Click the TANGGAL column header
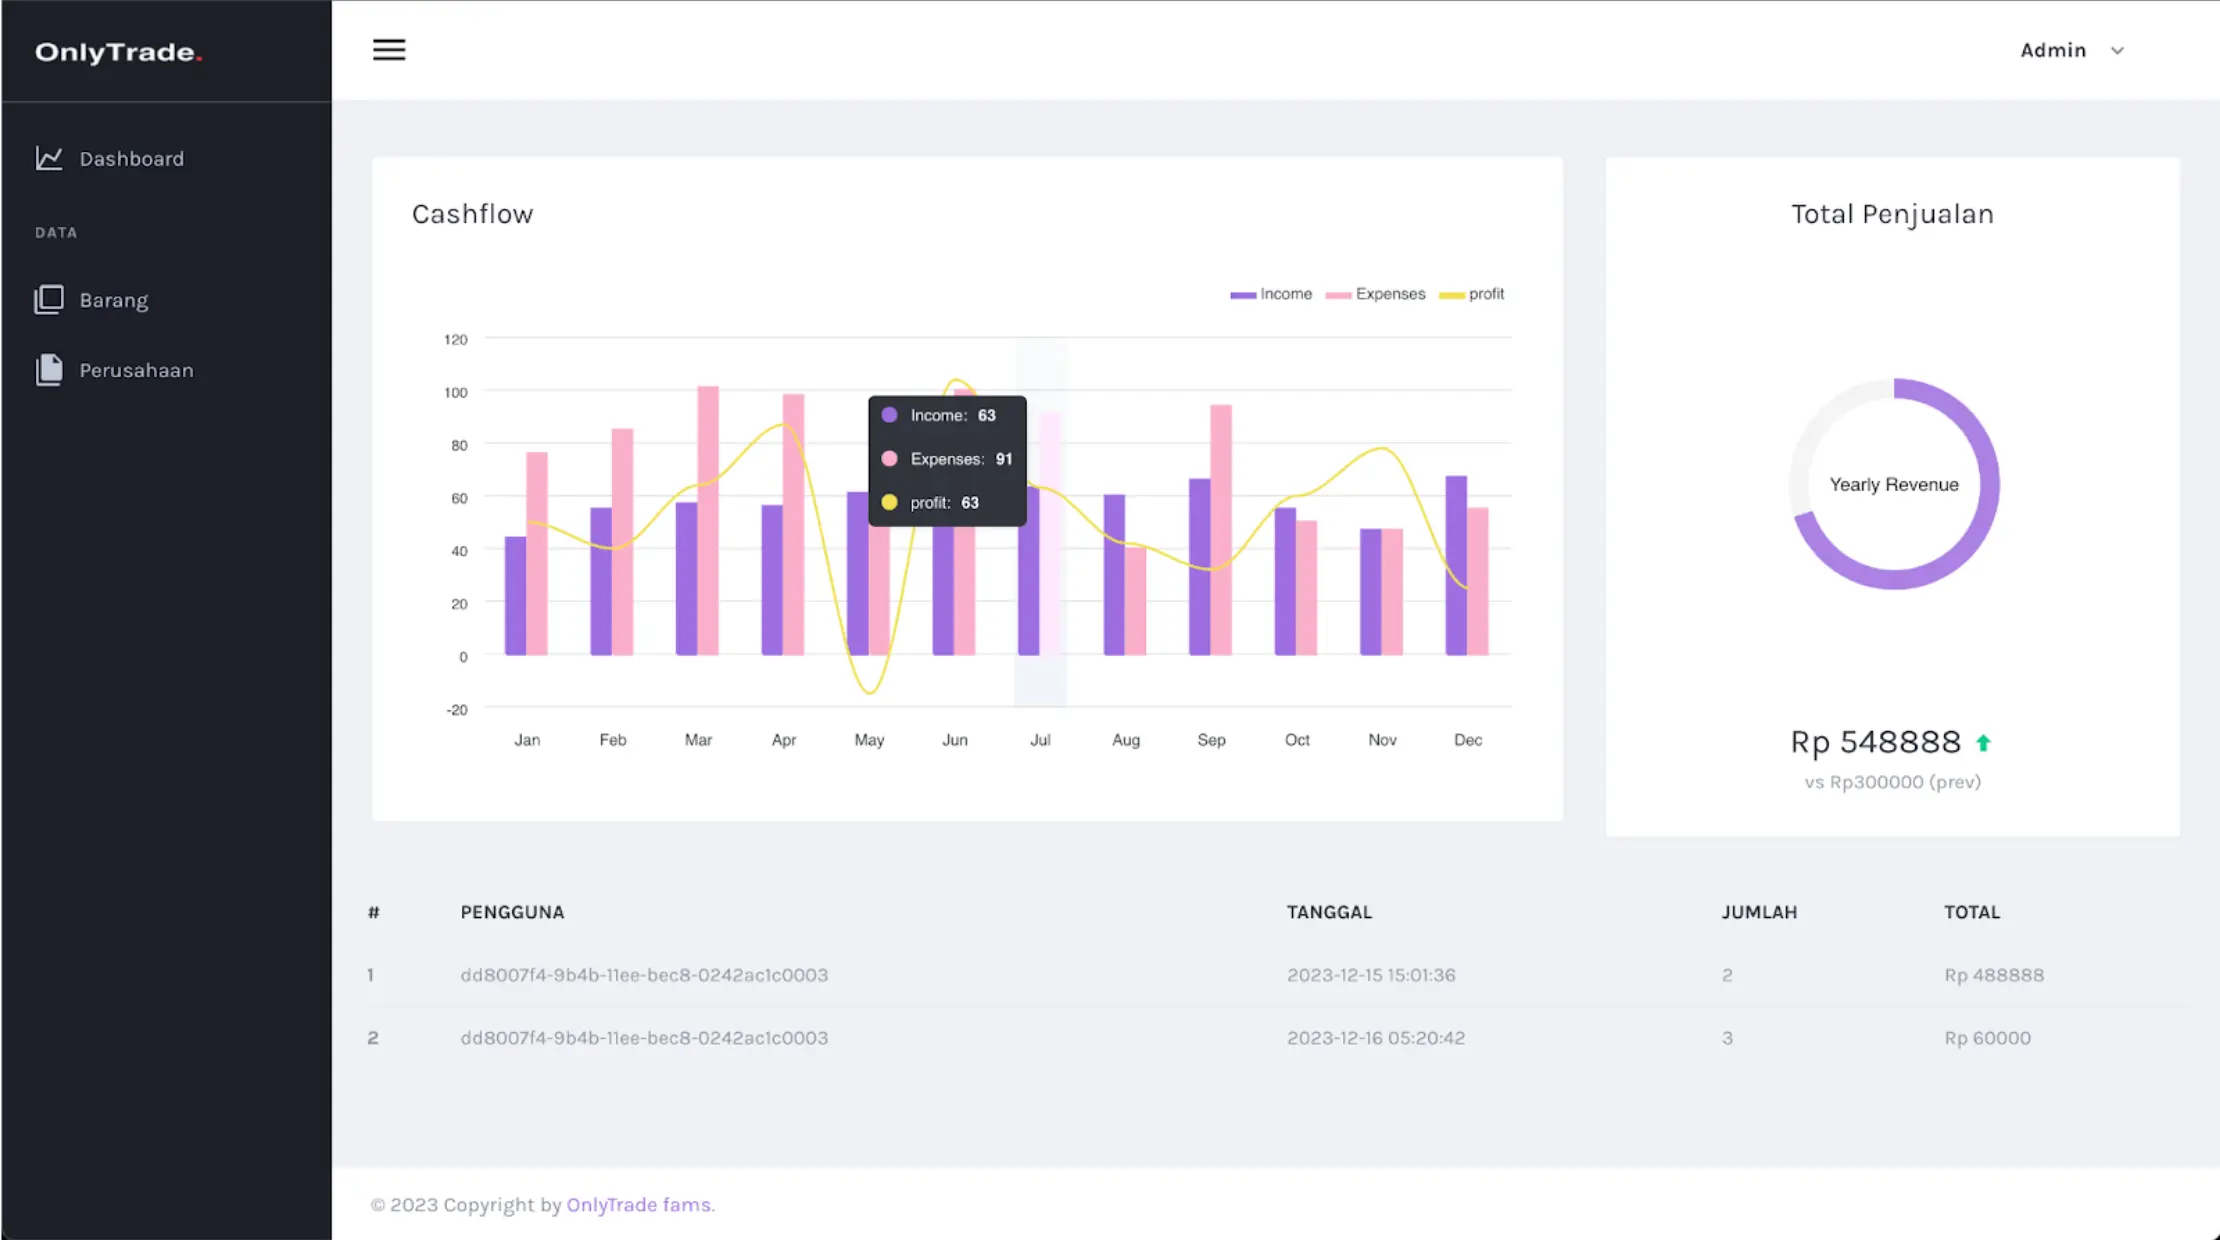This screenshot has height=1240, width=2220. (1329, 912)
